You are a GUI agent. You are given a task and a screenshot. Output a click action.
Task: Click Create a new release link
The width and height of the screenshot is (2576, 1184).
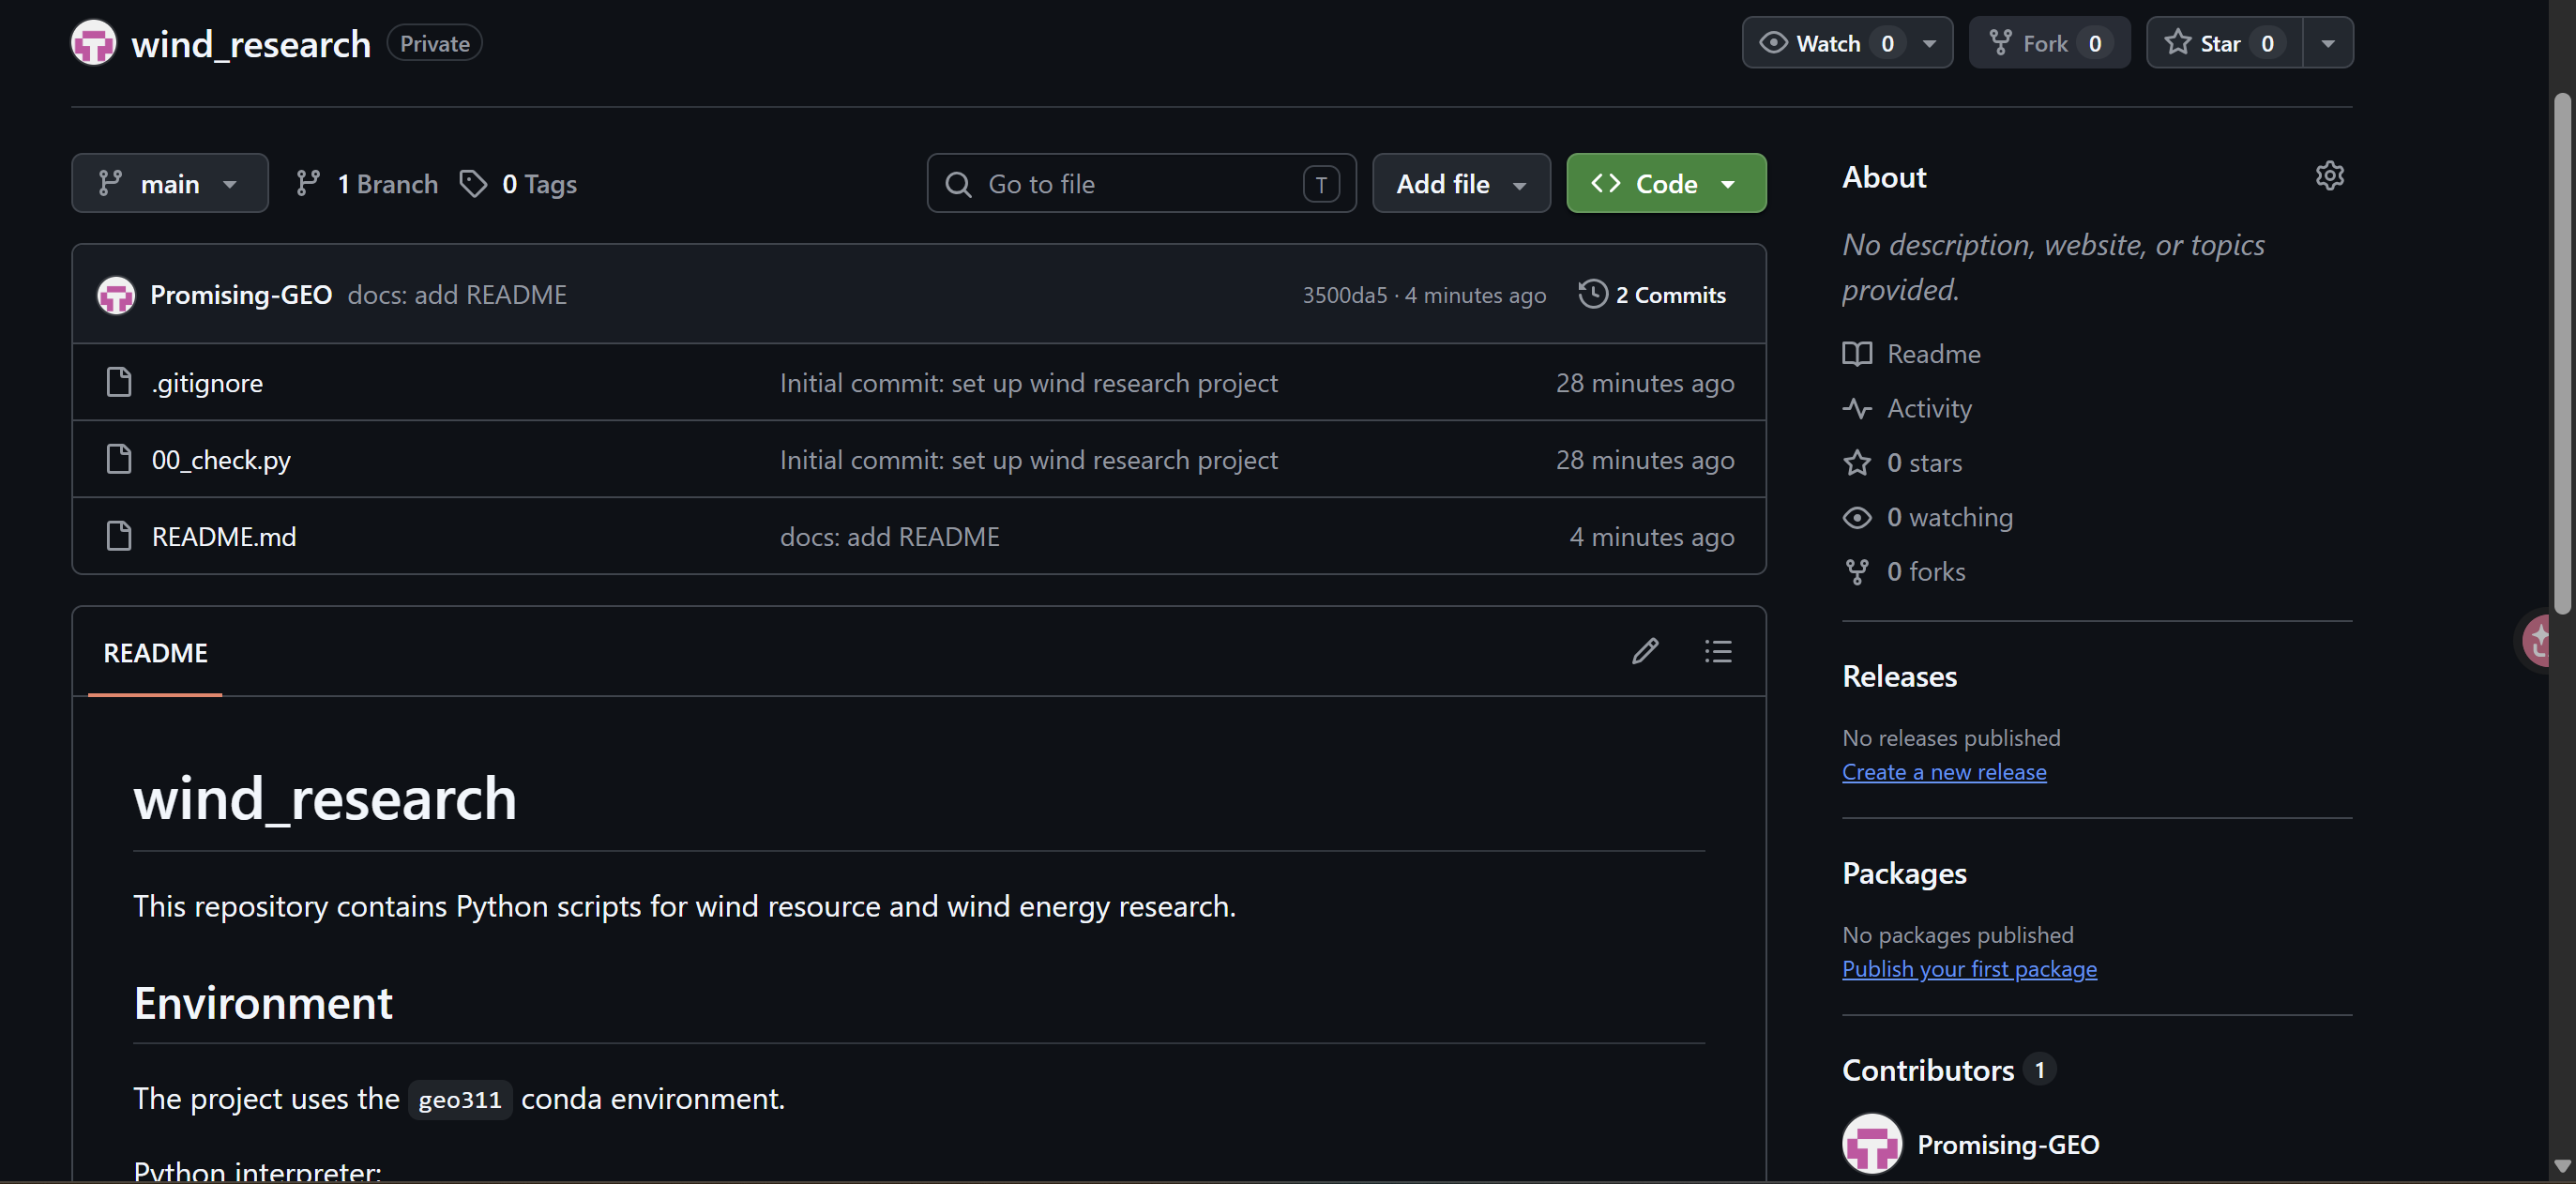(x=1944, y=772)
